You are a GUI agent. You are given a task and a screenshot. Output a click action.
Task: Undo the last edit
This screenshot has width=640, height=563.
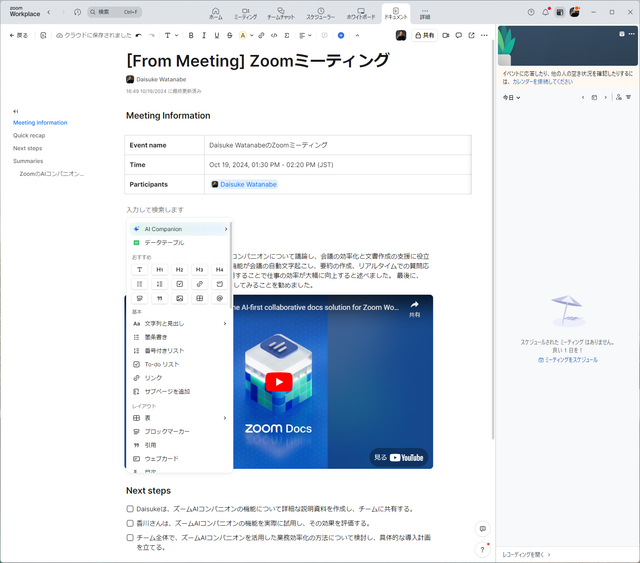139,36
